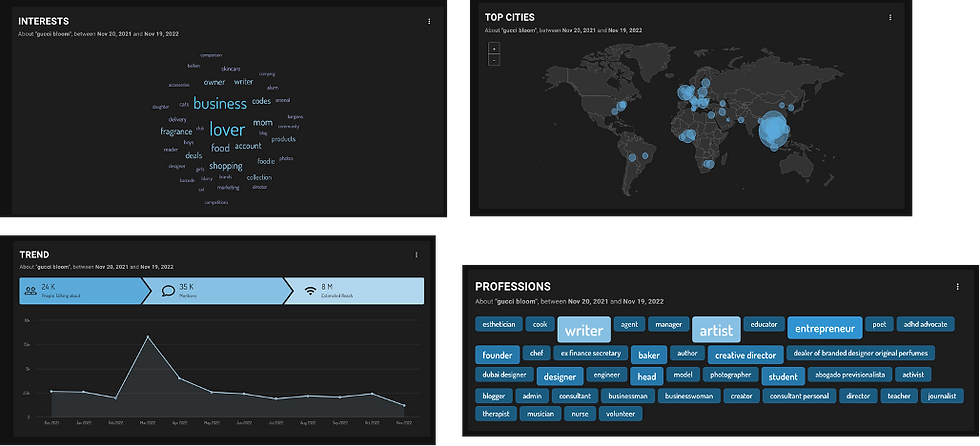The height and width of the screenshot is (446, 980).
Task: Click the 'designer' profession tag
Action: pyautogui.click(x=560, y=376)
